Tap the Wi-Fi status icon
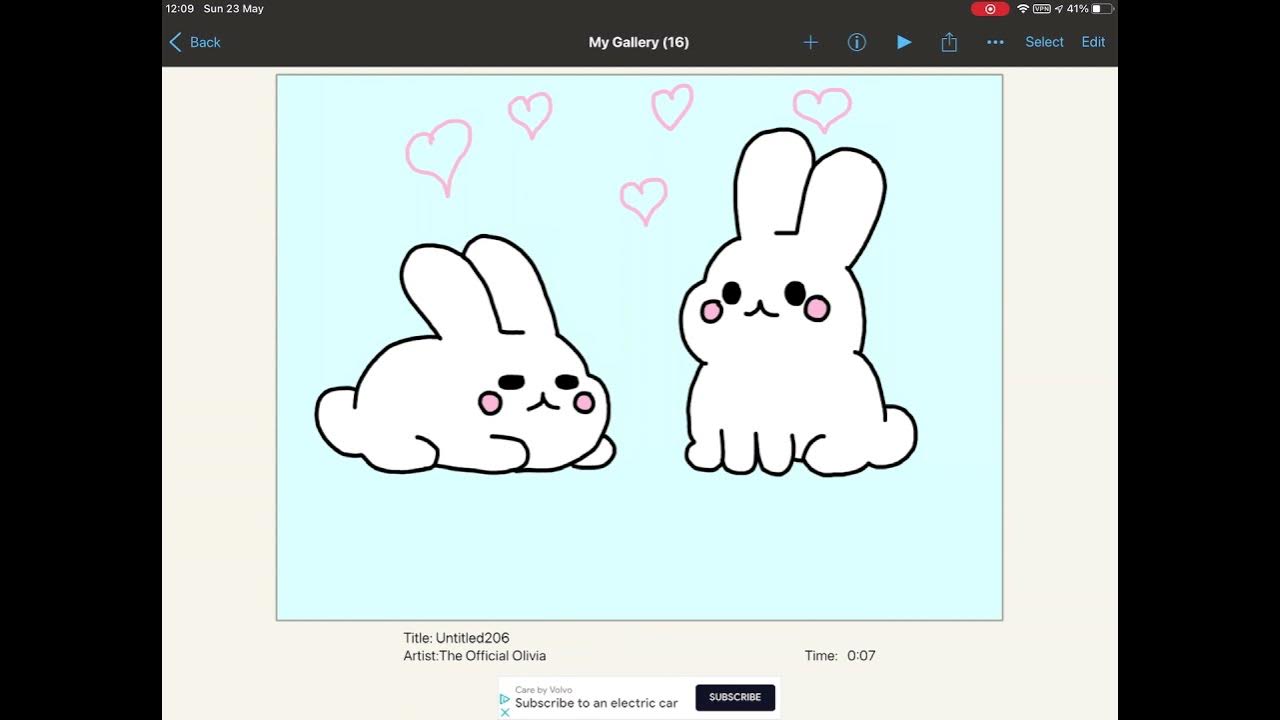Viewport: 1280px width, 720px height. [1023, 9]
